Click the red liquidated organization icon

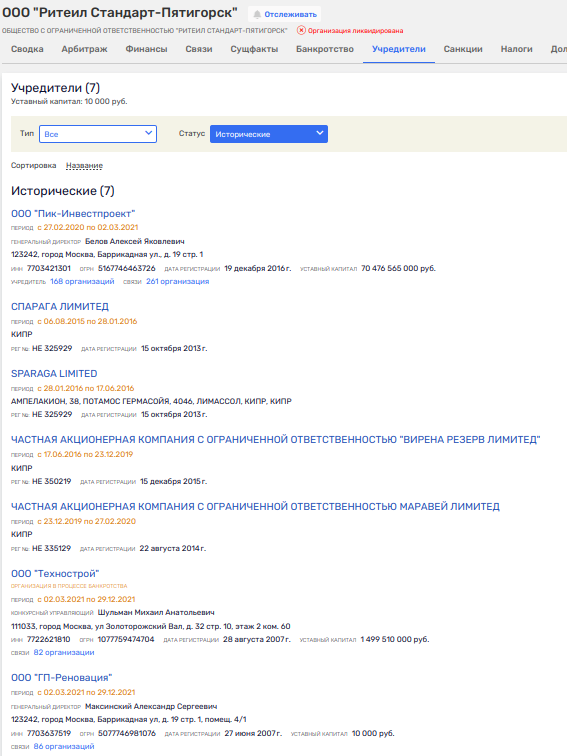(301, 30)
